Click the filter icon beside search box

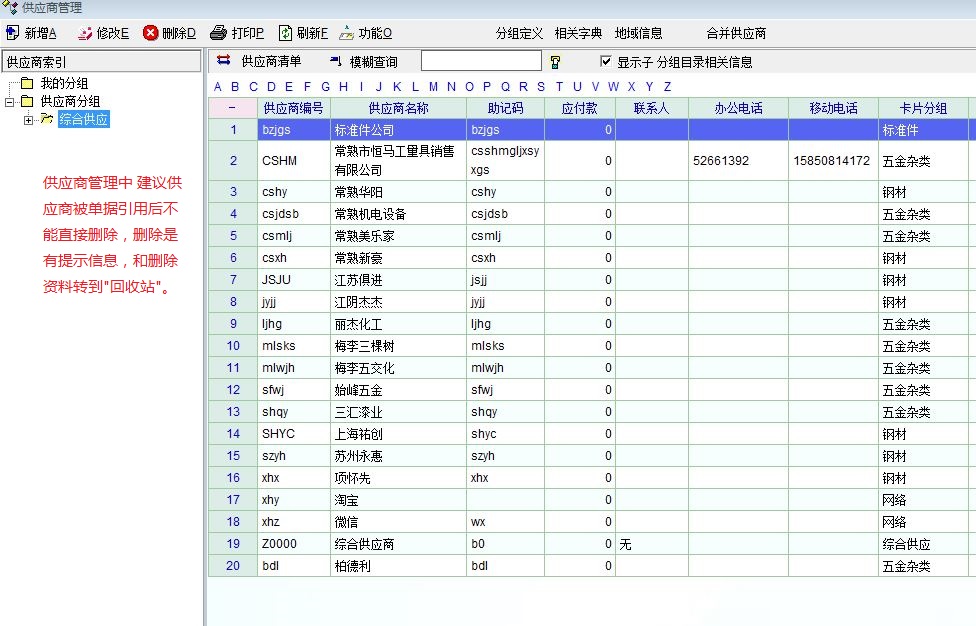(556, 62)
